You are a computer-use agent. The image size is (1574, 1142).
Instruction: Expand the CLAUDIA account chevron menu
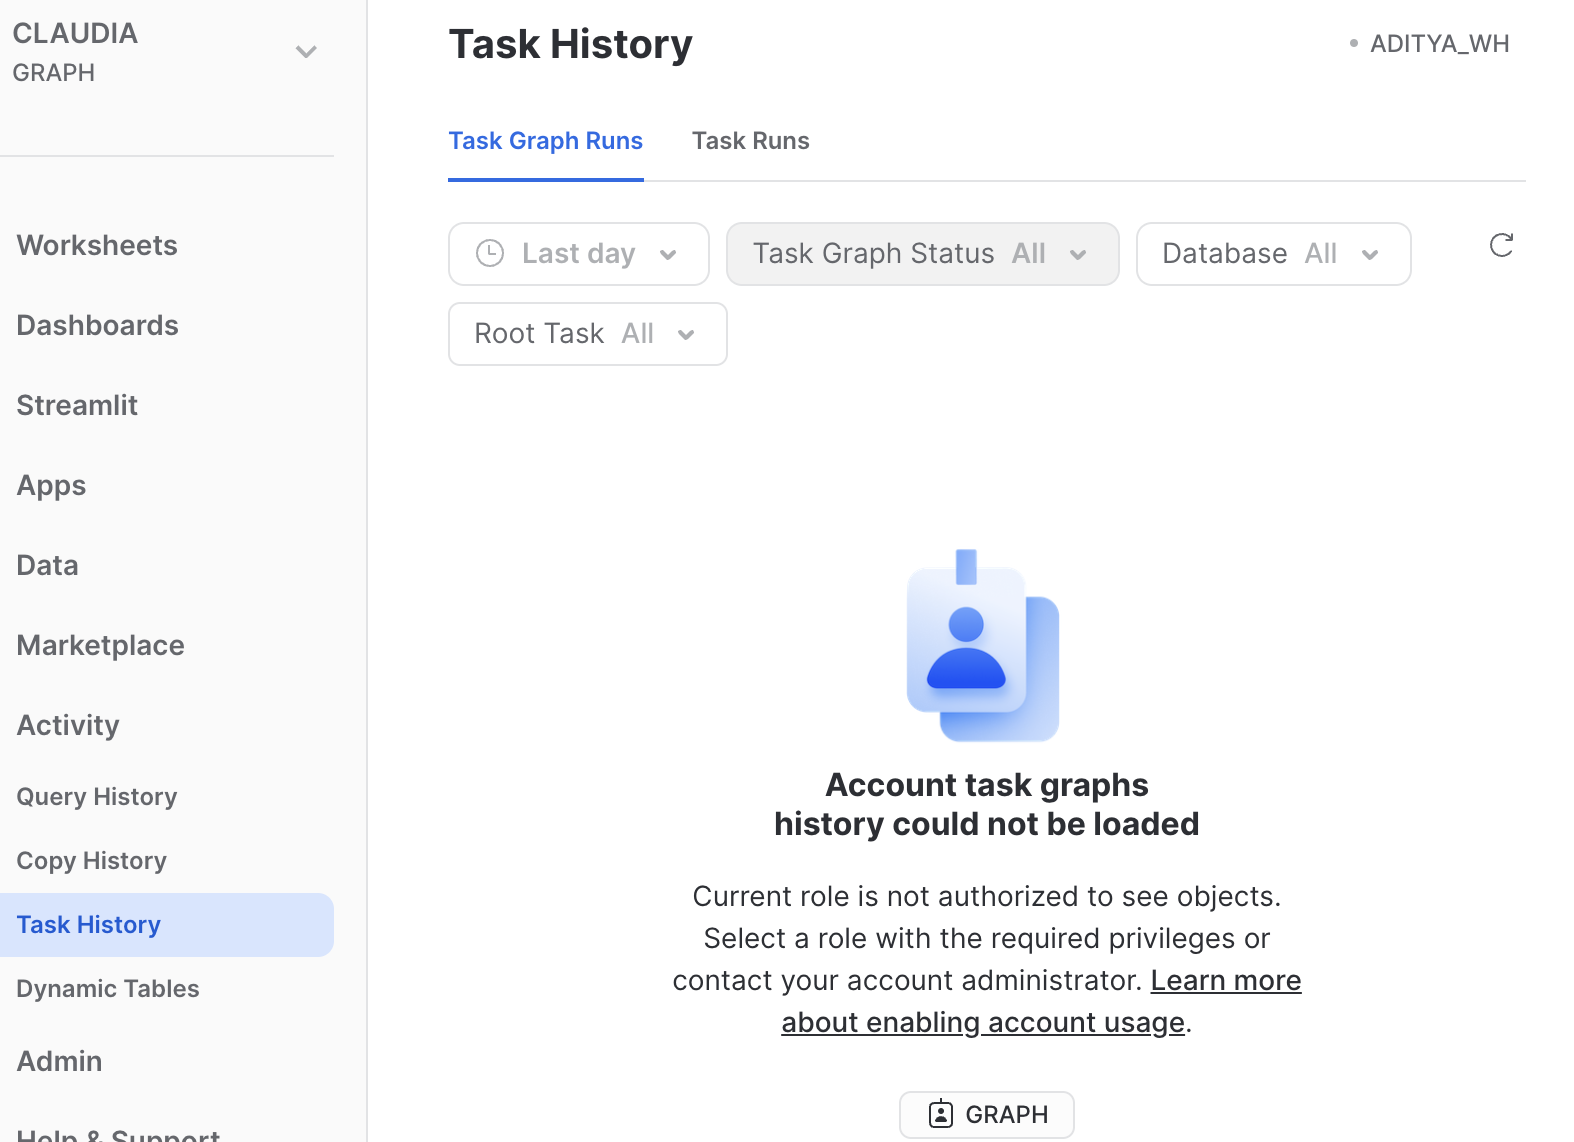tap(306, 52)
